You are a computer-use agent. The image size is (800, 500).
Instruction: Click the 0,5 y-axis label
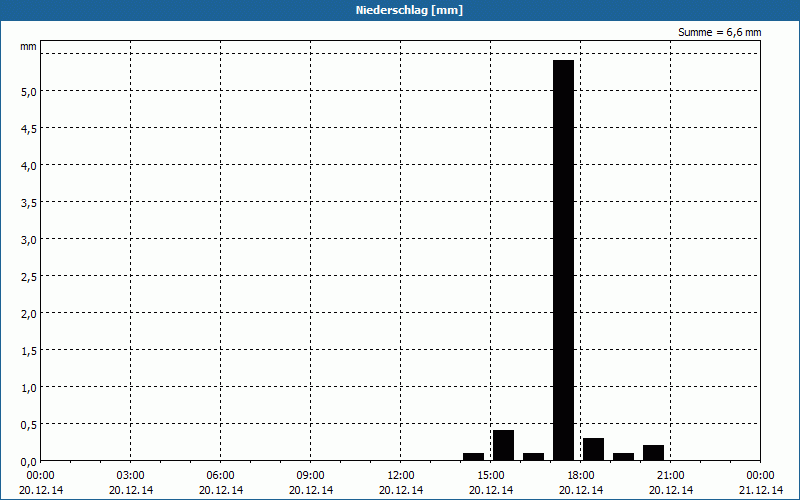[x=29, y=425]
